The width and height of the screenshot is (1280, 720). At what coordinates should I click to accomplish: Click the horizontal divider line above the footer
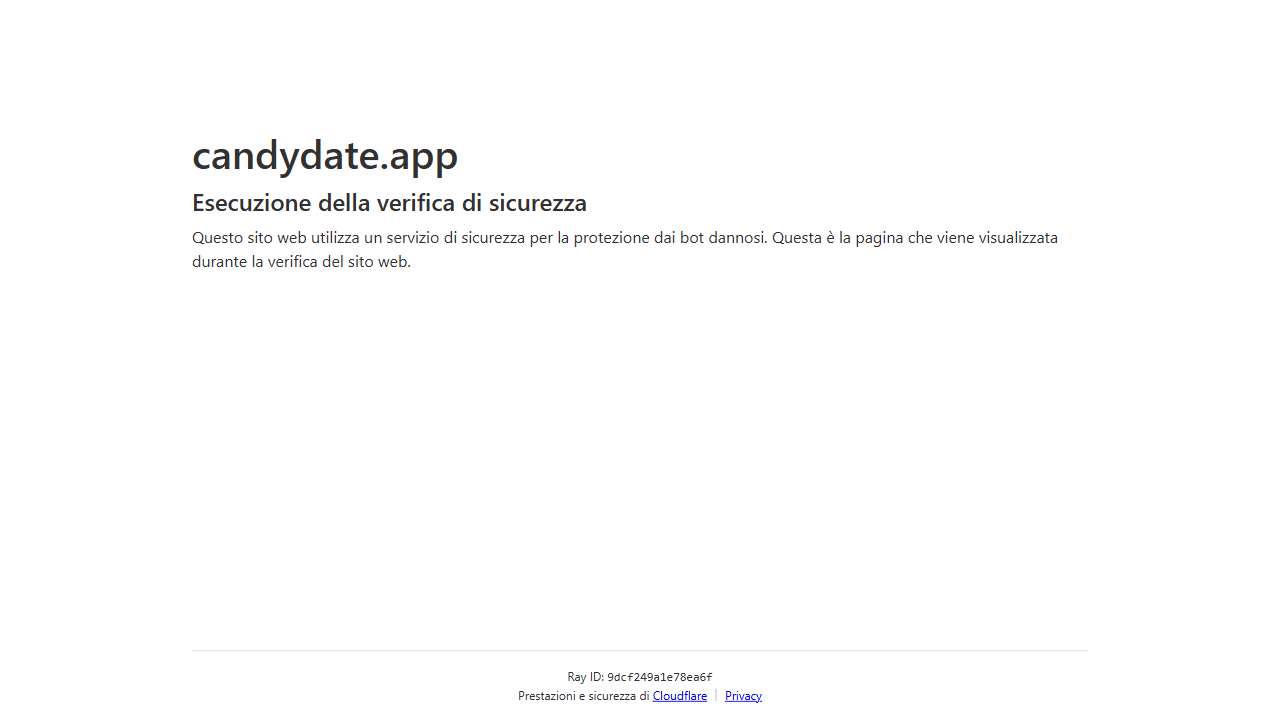[640, 651]
